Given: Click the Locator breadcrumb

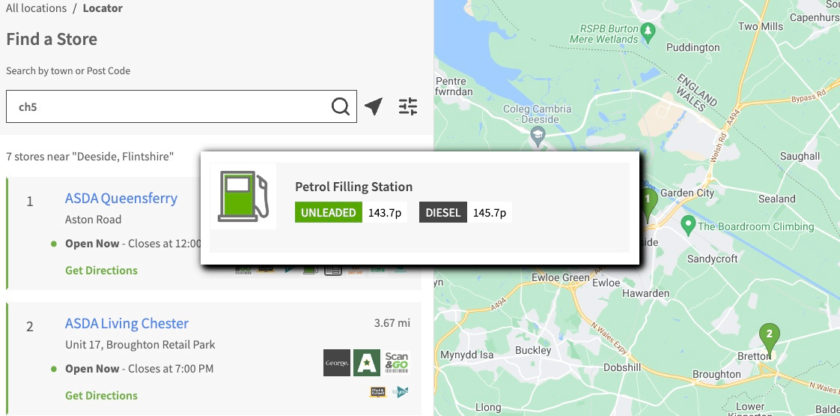Looking at the screenshot, I should tap(102, 9).
